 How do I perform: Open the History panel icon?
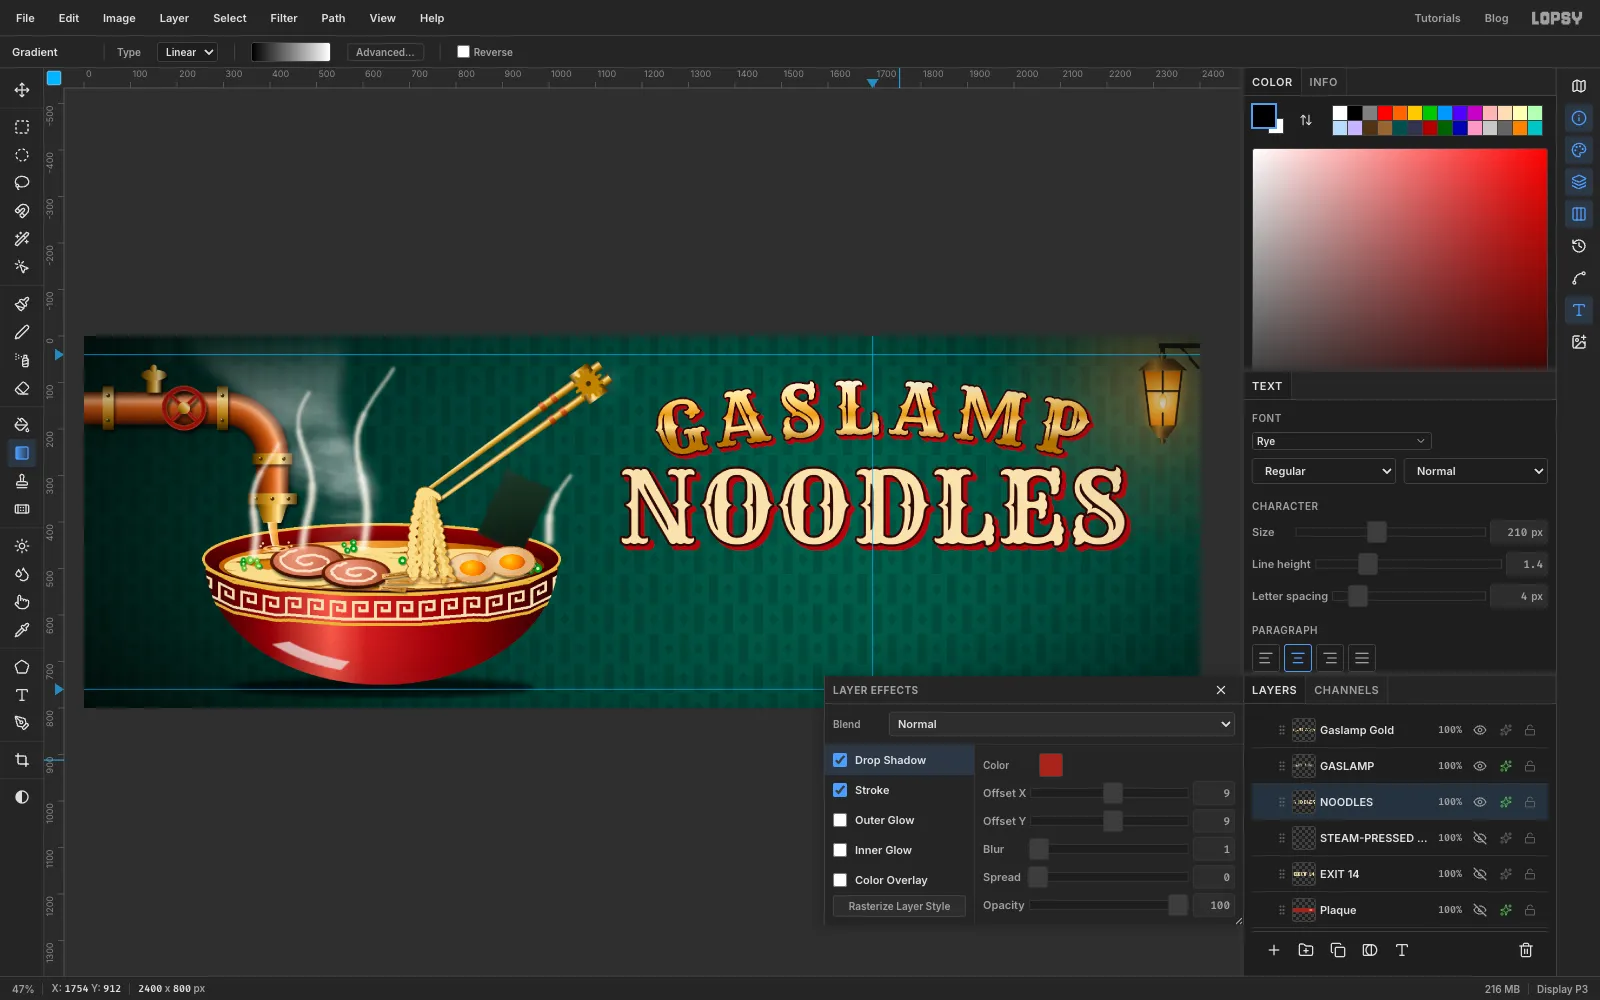coord(1579,246)
